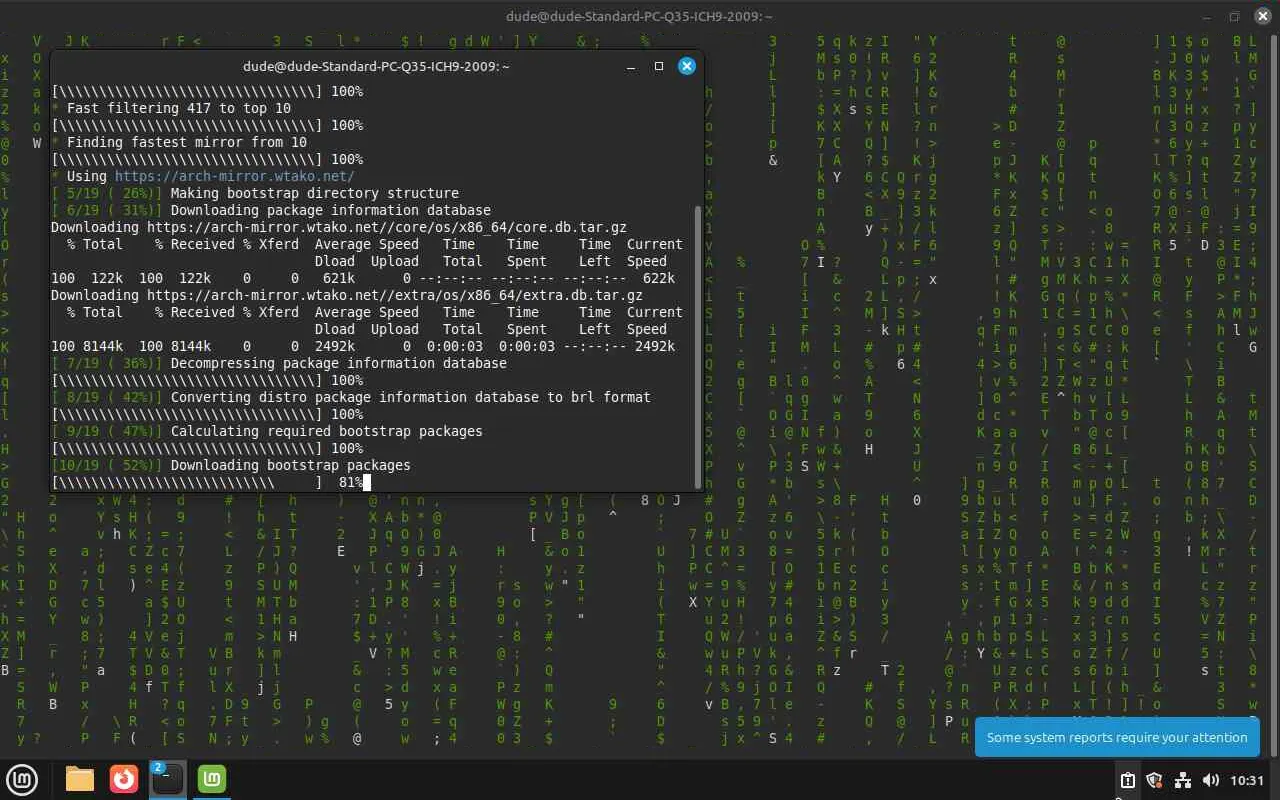Open the Linux Mint start menu
The image size is (1280, 800).
point(23,779)
